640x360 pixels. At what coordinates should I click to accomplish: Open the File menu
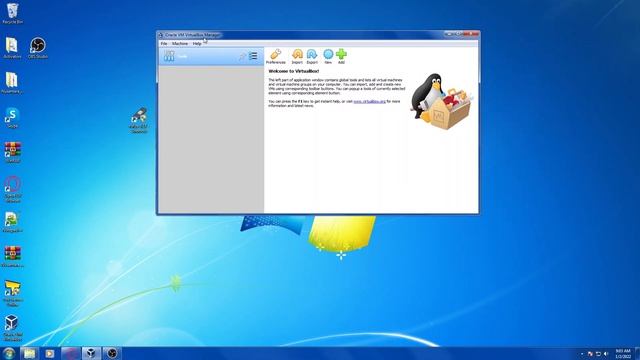(x=164, y=43)
